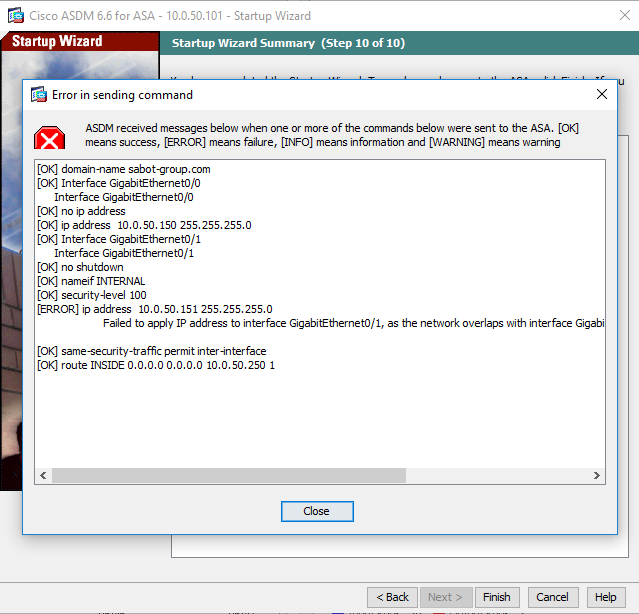Click the indented Interface GigabitEthernet0/0 echo line
The height and width of the screenshot is (614, 639).
click(124, 197)
